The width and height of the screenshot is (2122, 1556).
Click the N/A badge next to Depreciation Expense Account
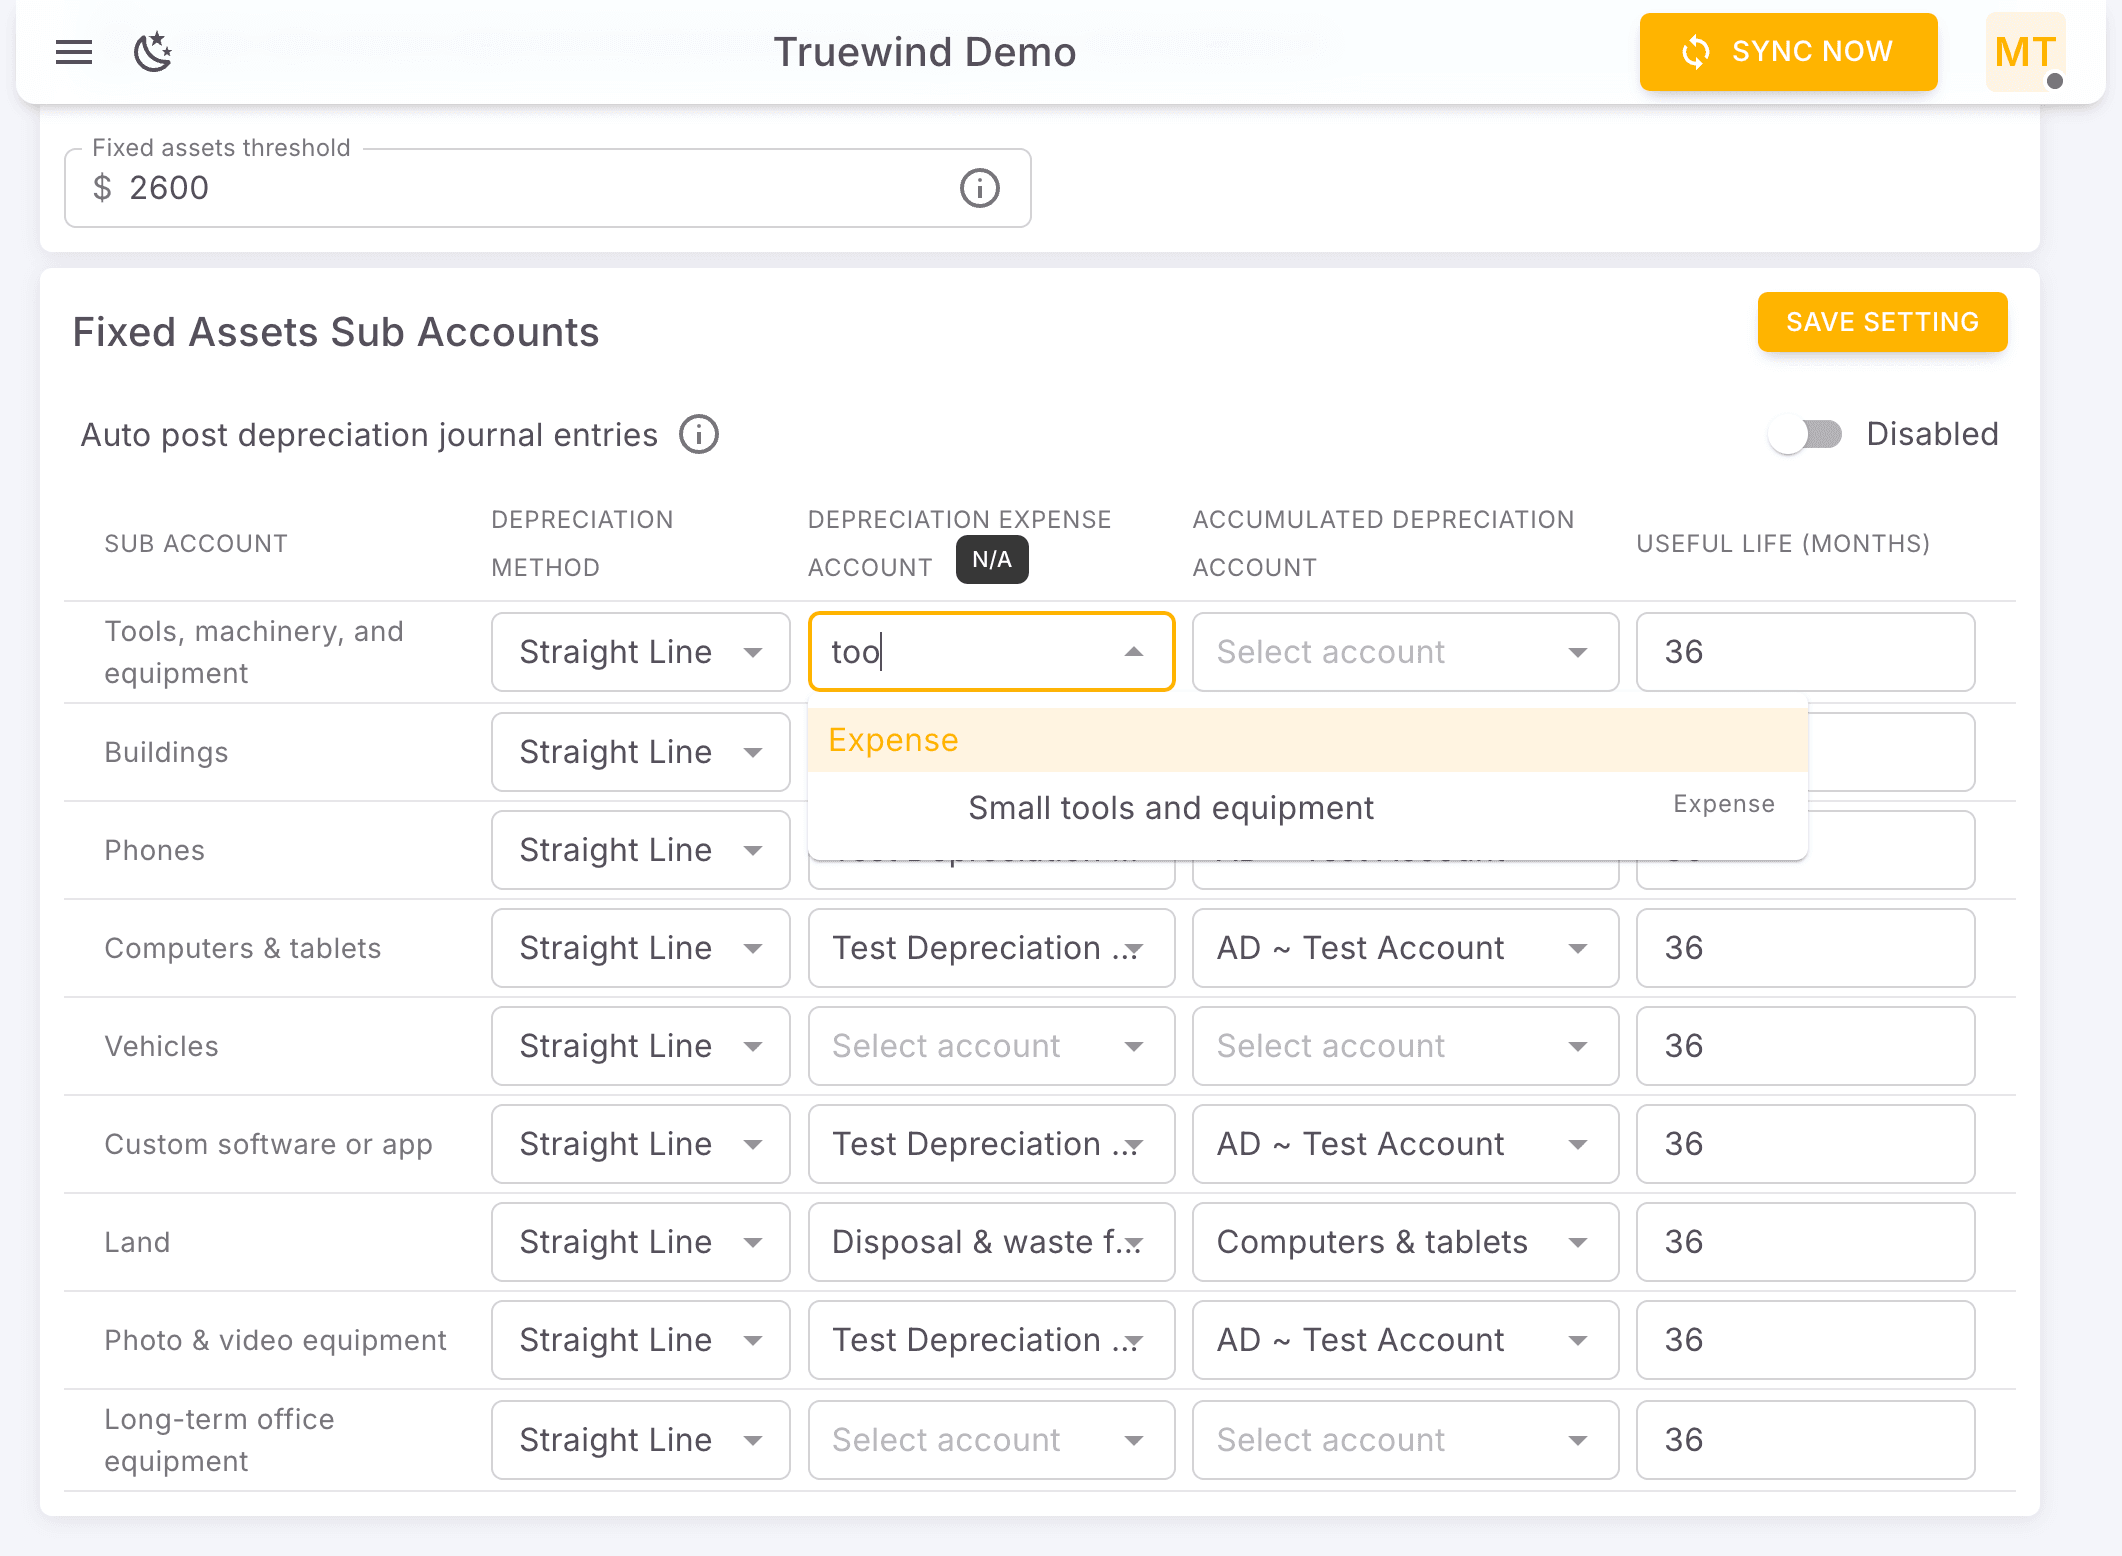[991, 560]
